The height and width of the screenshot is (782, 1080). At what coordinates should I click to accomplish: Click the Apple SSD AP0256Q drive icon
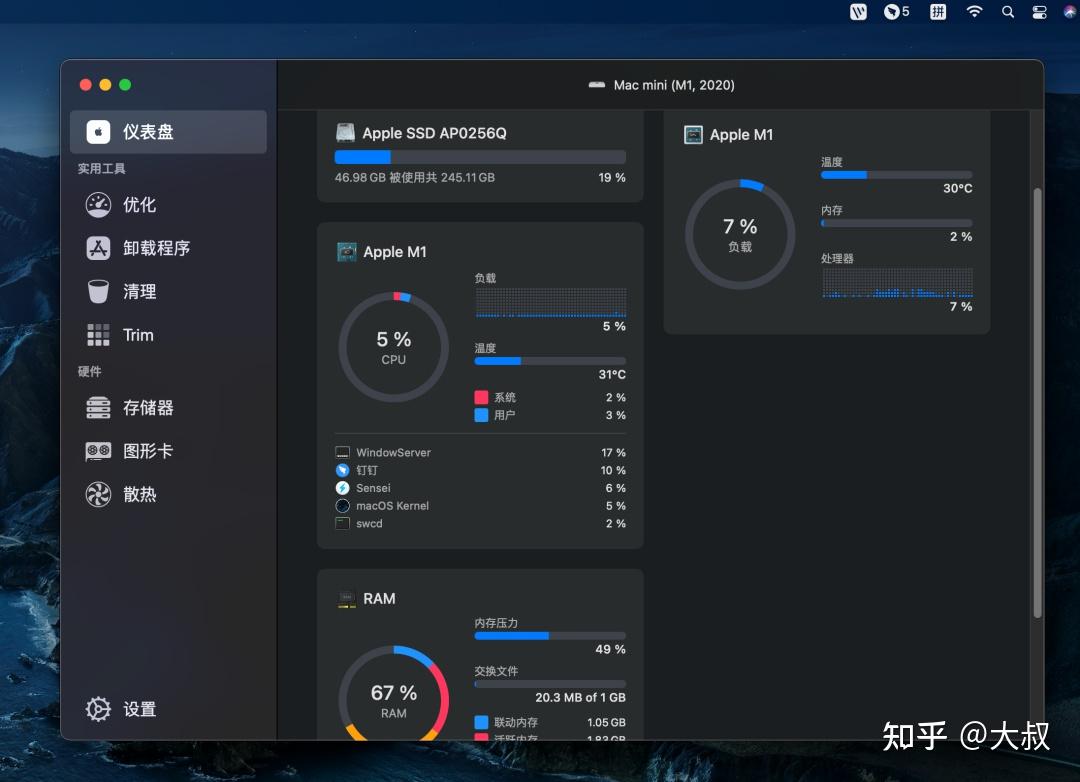[x=345, y=132]
